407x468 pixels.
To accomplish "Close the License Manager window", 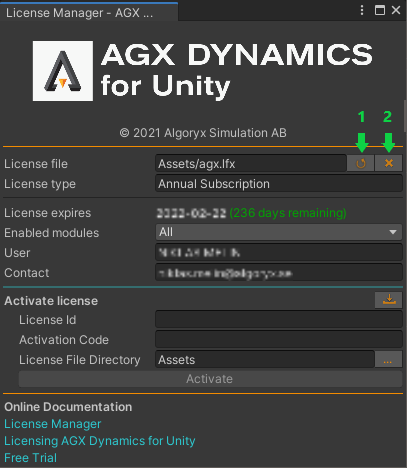I will tap(396, 10).
